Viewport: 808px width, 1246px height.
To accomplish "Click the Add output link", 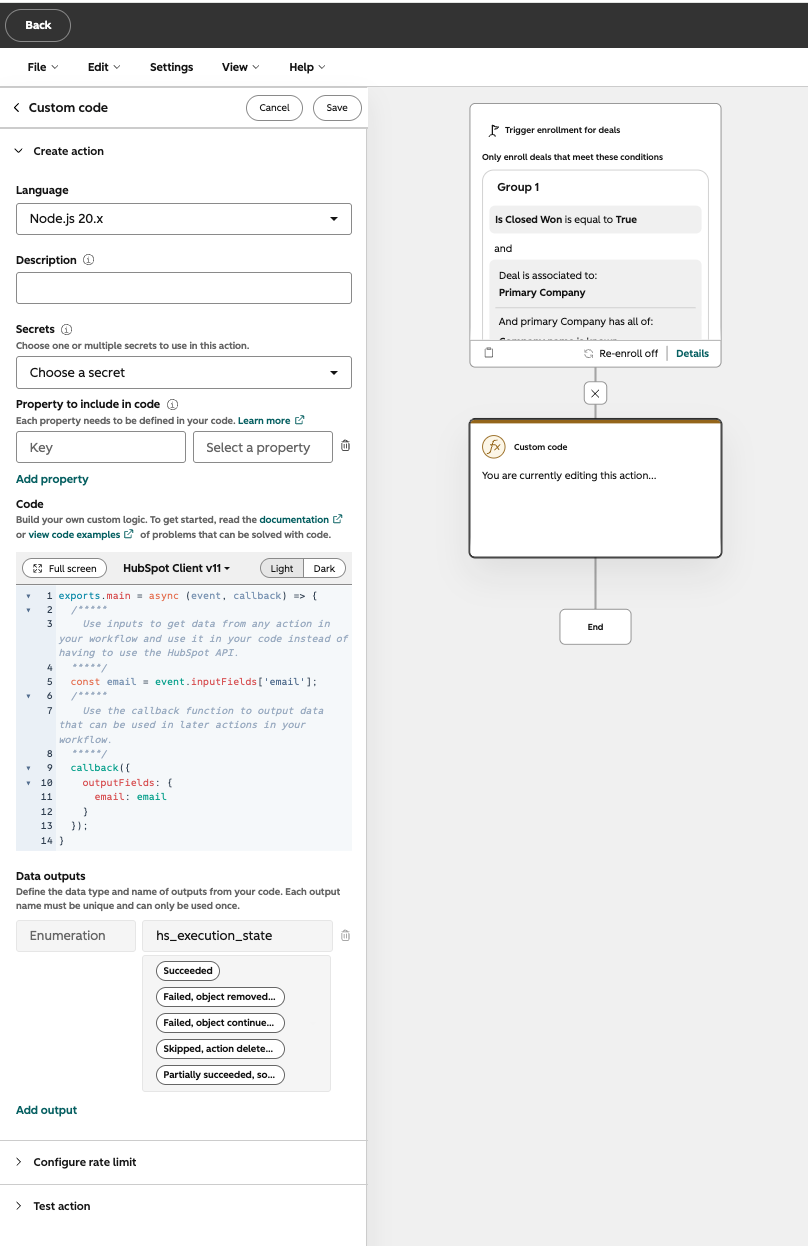I will (46, 1110).
